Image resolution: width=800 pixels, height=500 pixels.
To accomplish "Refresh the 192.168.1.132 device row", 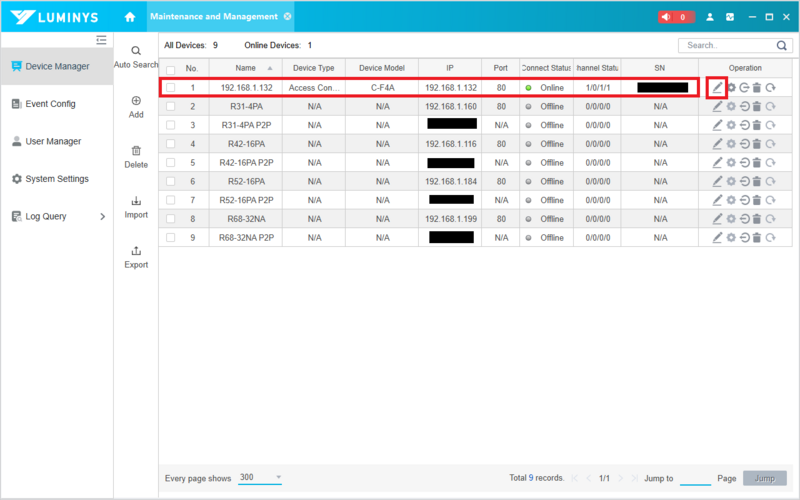I will click(770, 88).
